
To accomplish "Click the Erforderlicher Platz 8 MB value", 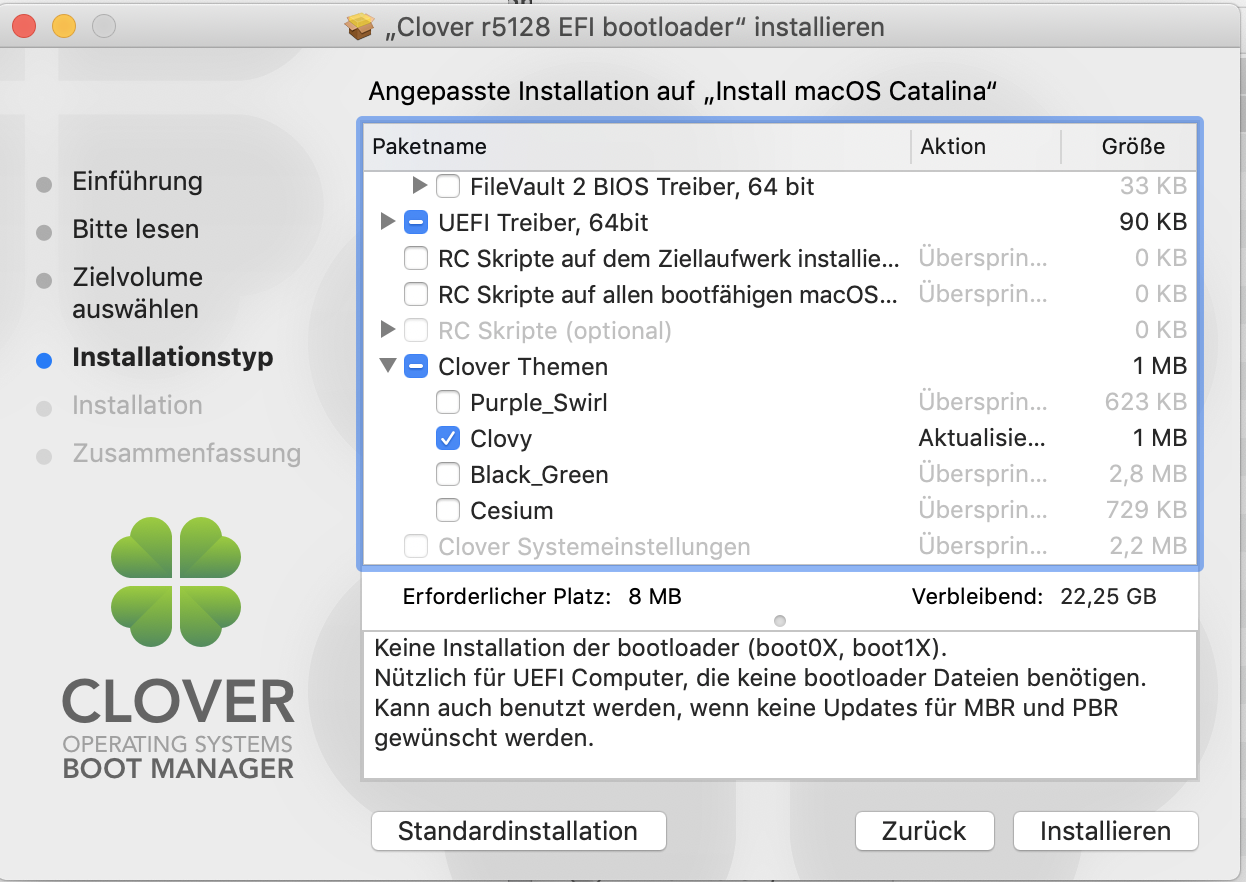I will coord(655,597).
